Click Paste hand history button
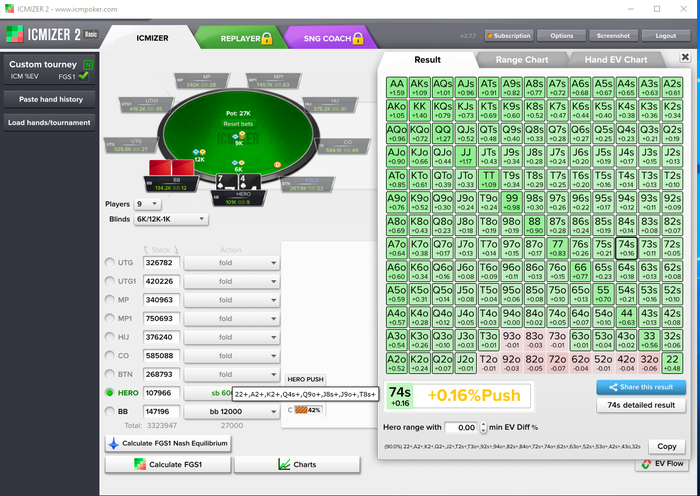The height and width of the screenshot is (496, 700). [x=50, y=100]
